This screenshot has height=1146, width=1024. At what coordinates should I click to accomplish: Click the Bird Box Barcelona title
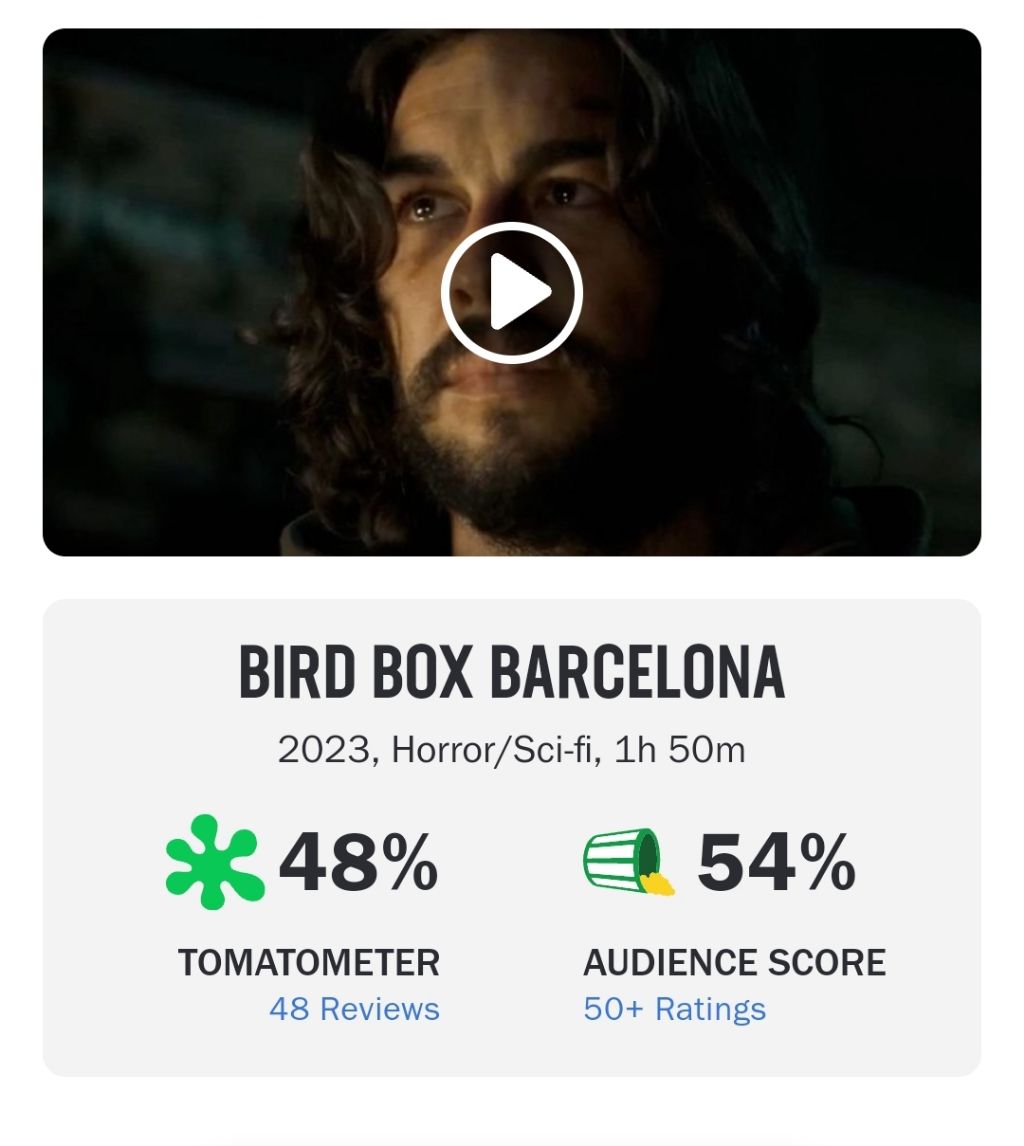coord(511,674)
